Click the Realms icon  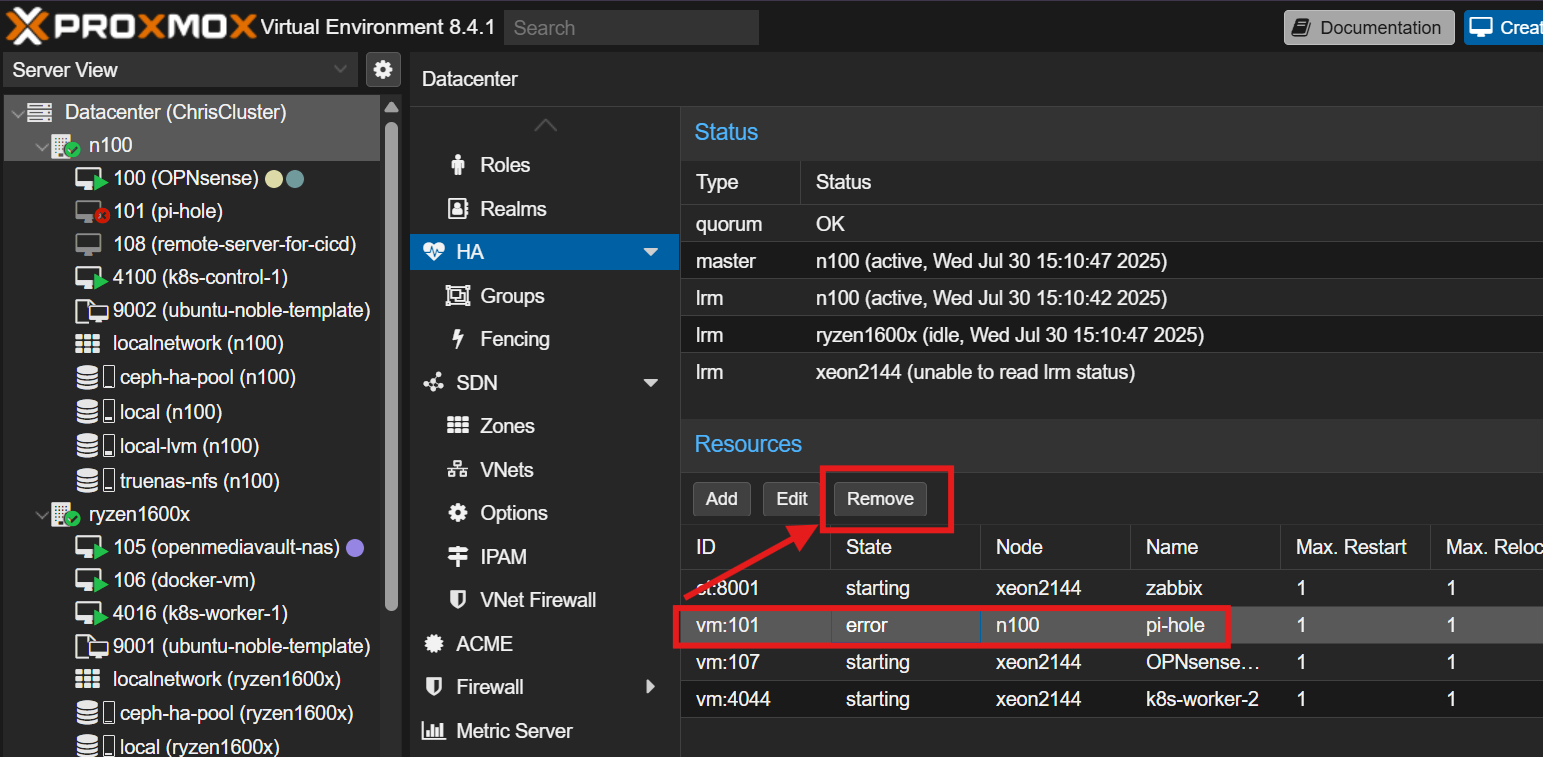[458, 209]
